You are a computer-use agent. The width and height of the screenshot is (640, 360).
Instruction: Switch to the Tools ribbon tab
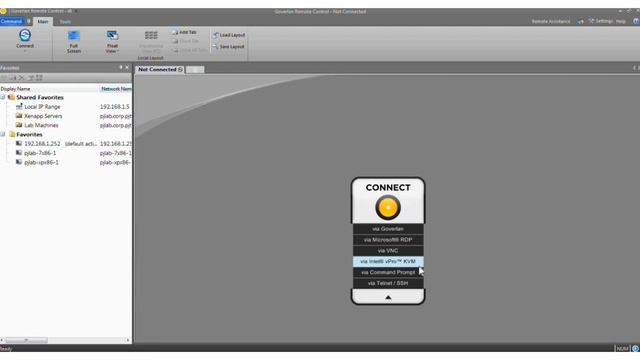click(x=65, y=22)
